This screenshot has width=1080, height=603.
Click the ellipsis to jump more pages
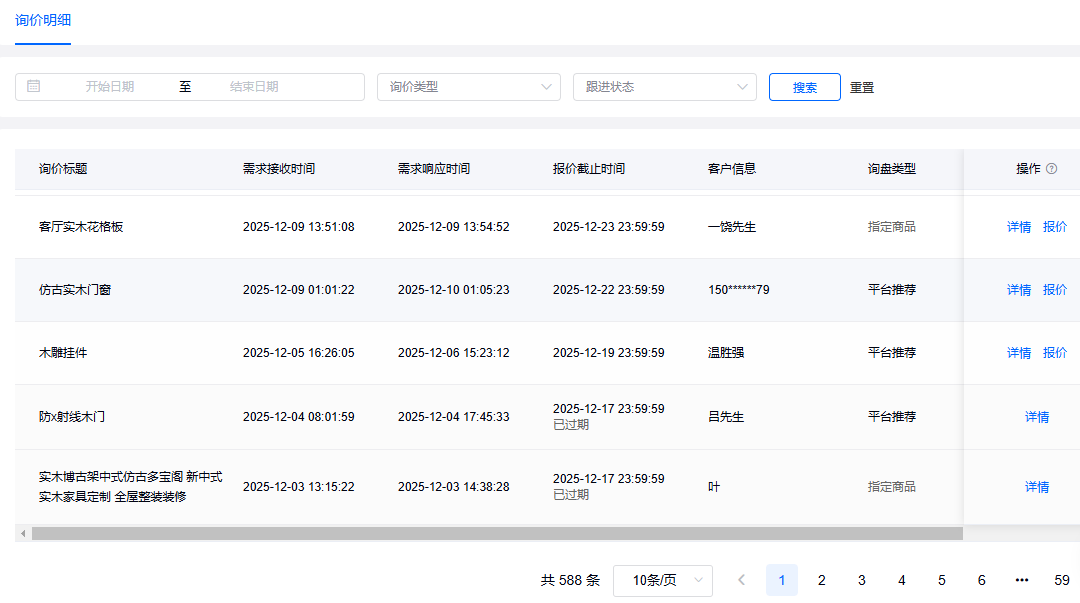tap(1021, 580)
